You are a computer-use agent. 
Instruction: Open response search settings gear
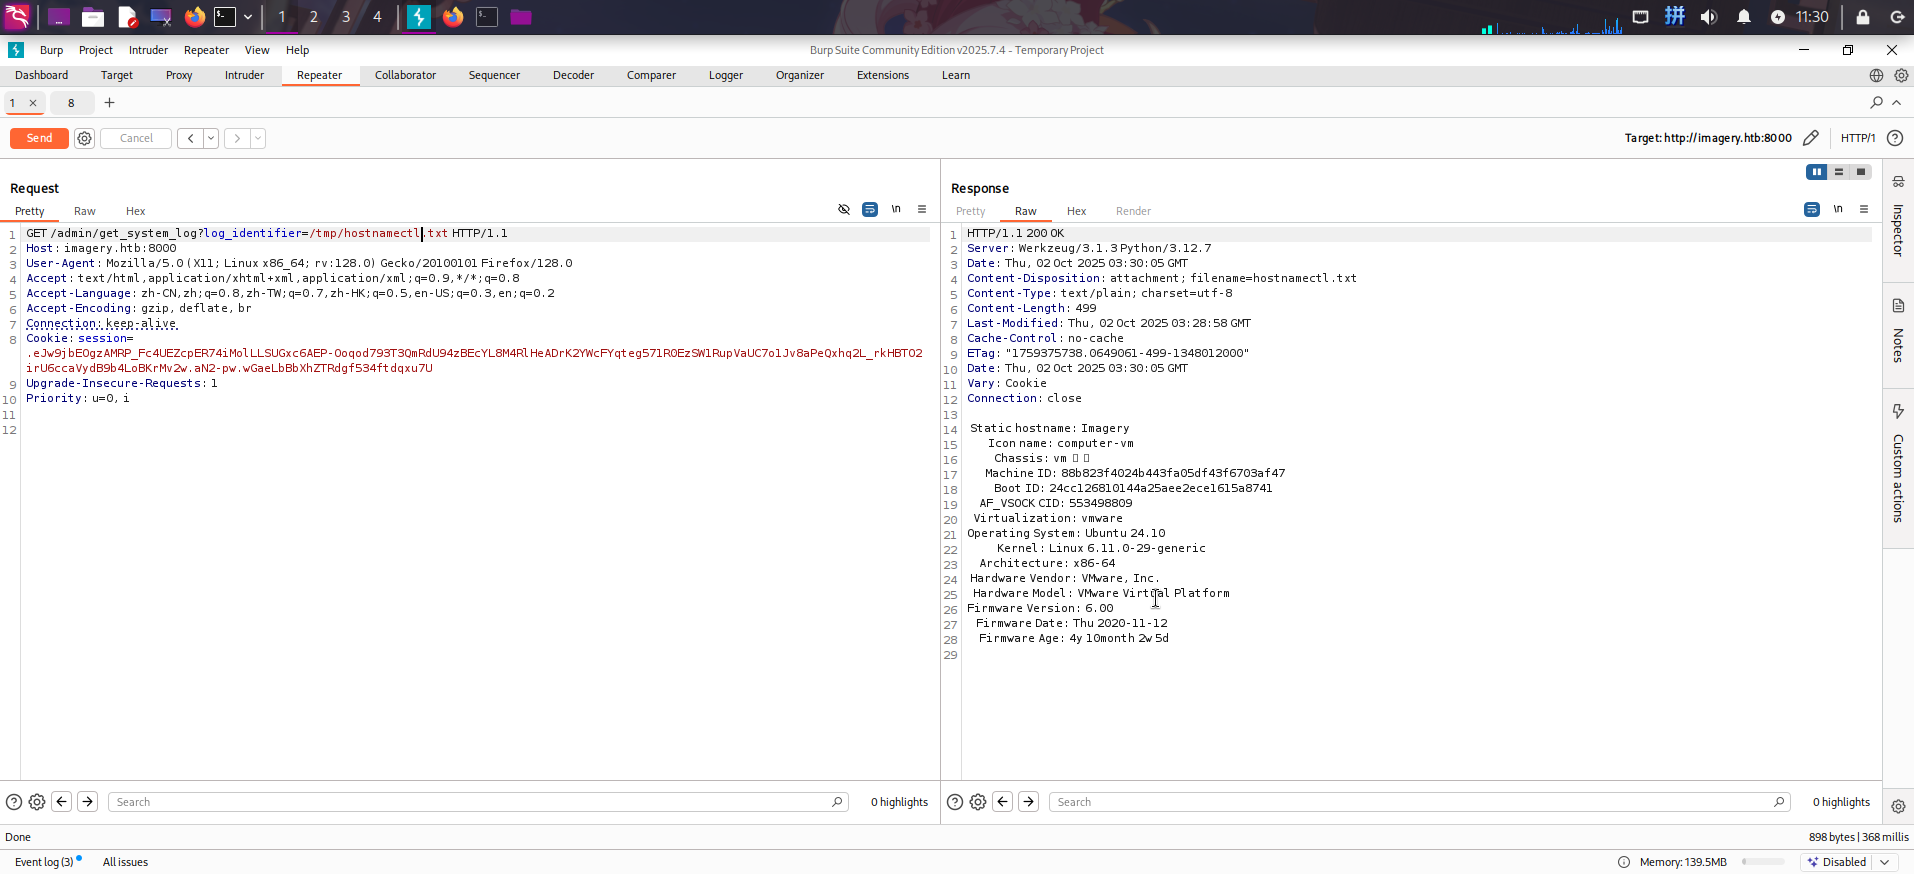pos(978,802)
